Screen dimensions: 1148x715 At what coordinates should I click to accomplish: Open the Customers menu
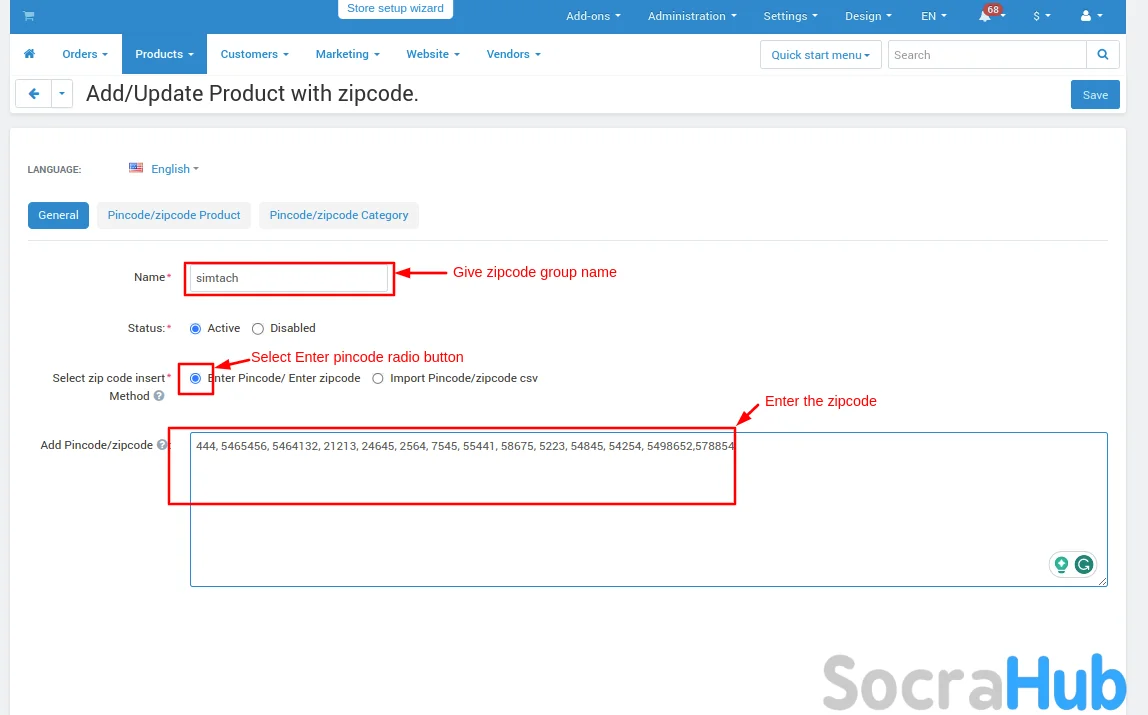pyautogui.click(x=255, y=54)
